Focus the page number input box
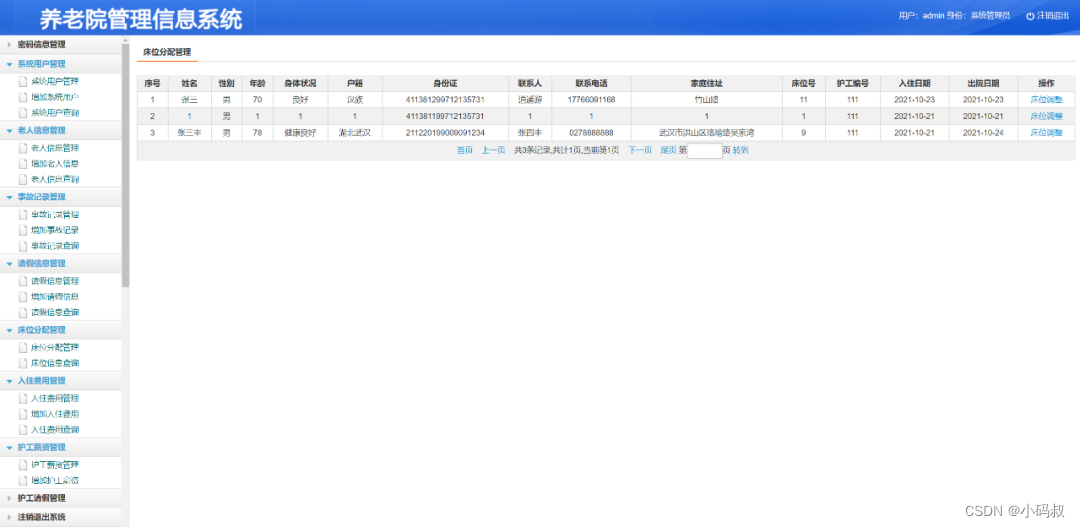Screen dimensions: 1080x527 pos(705,151)
